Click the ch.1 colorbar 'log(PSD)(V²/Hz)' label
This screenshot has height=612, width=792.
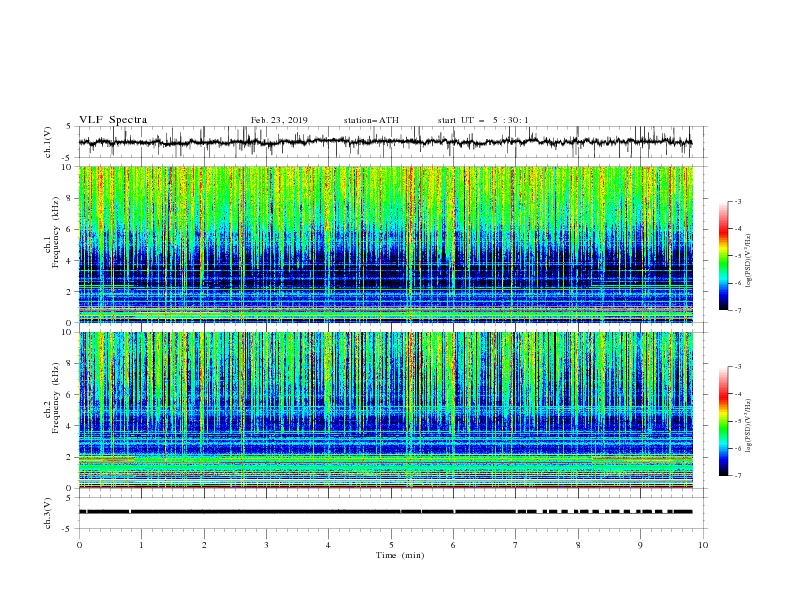point(749,261)
